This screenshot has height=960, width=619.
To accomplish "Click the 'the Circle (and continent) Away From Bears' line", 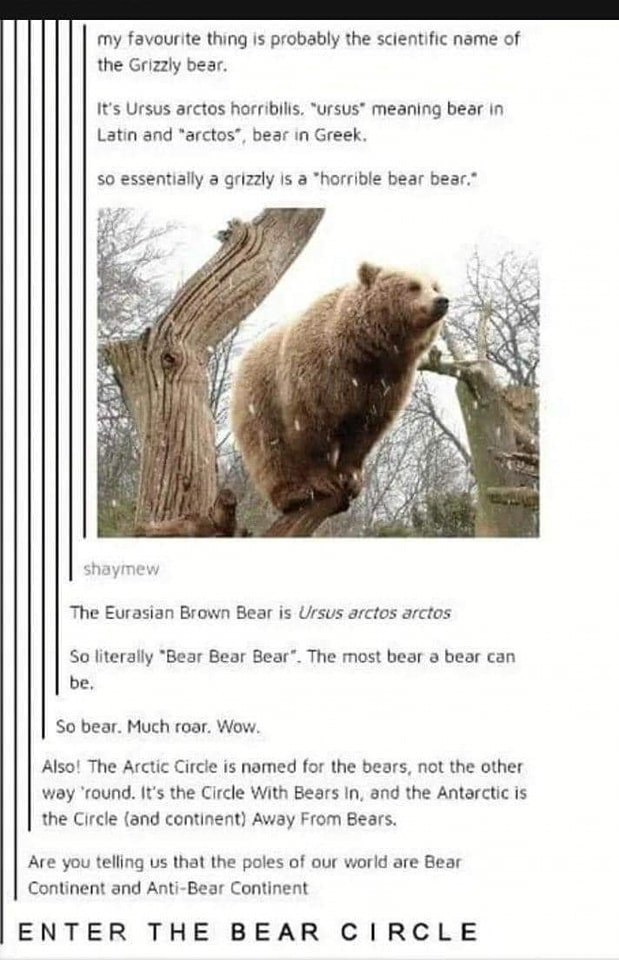I will 219,819.
